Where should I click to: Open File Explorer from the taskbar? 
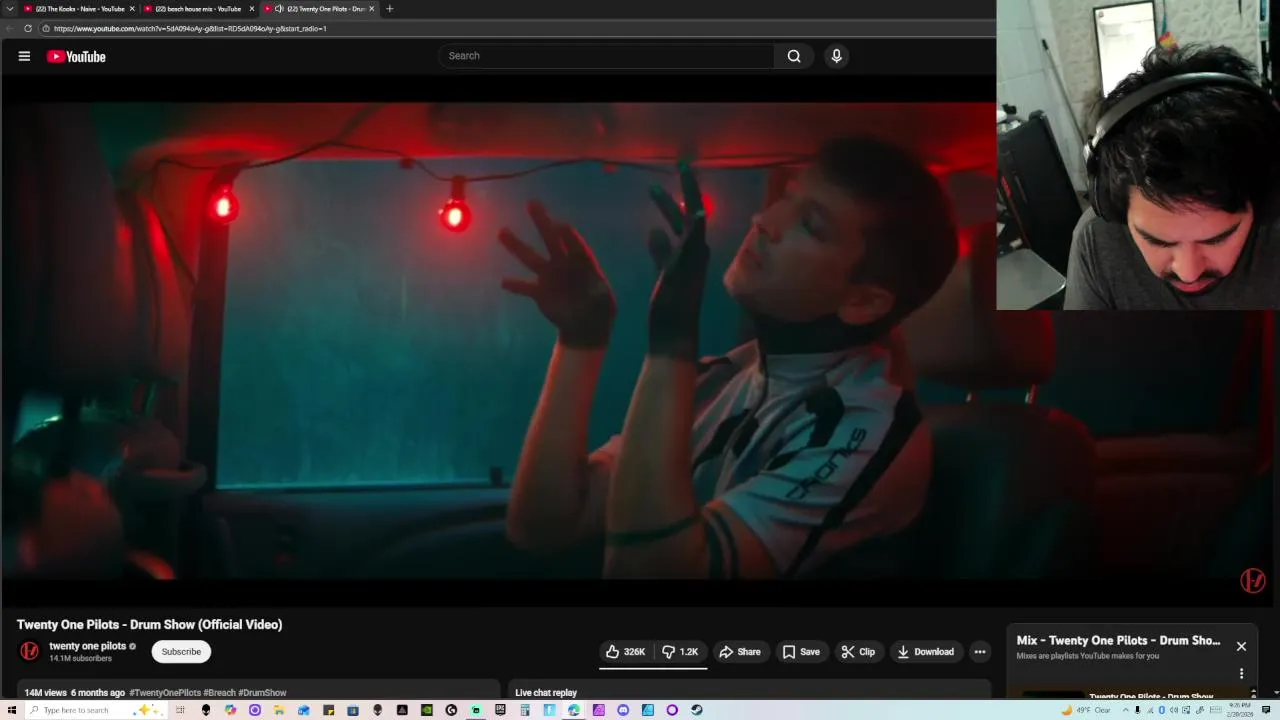point(277,710)
